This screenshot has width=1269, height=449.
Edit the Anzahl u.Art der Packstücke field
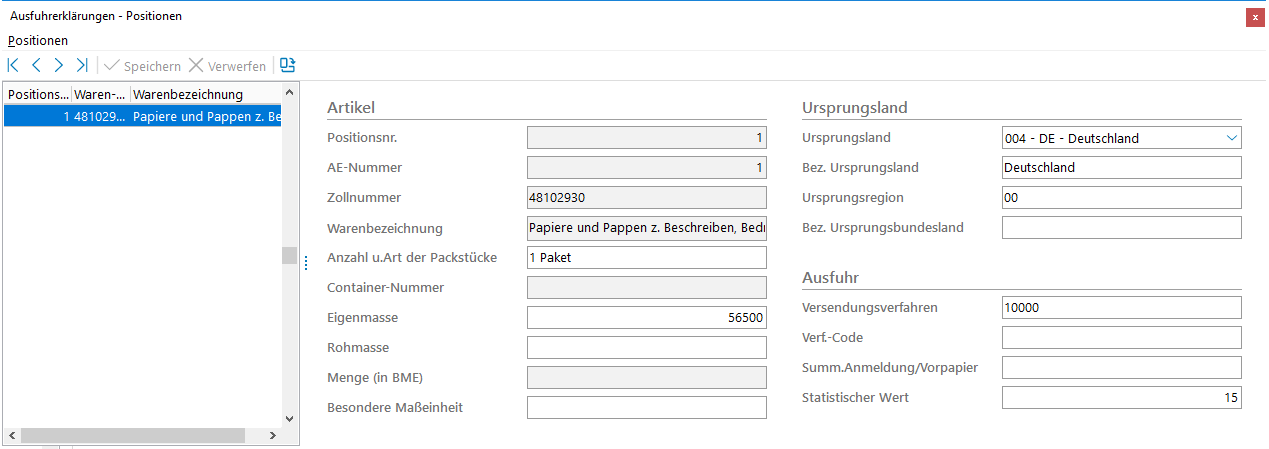pyautogui.click(x=646, y=258)
